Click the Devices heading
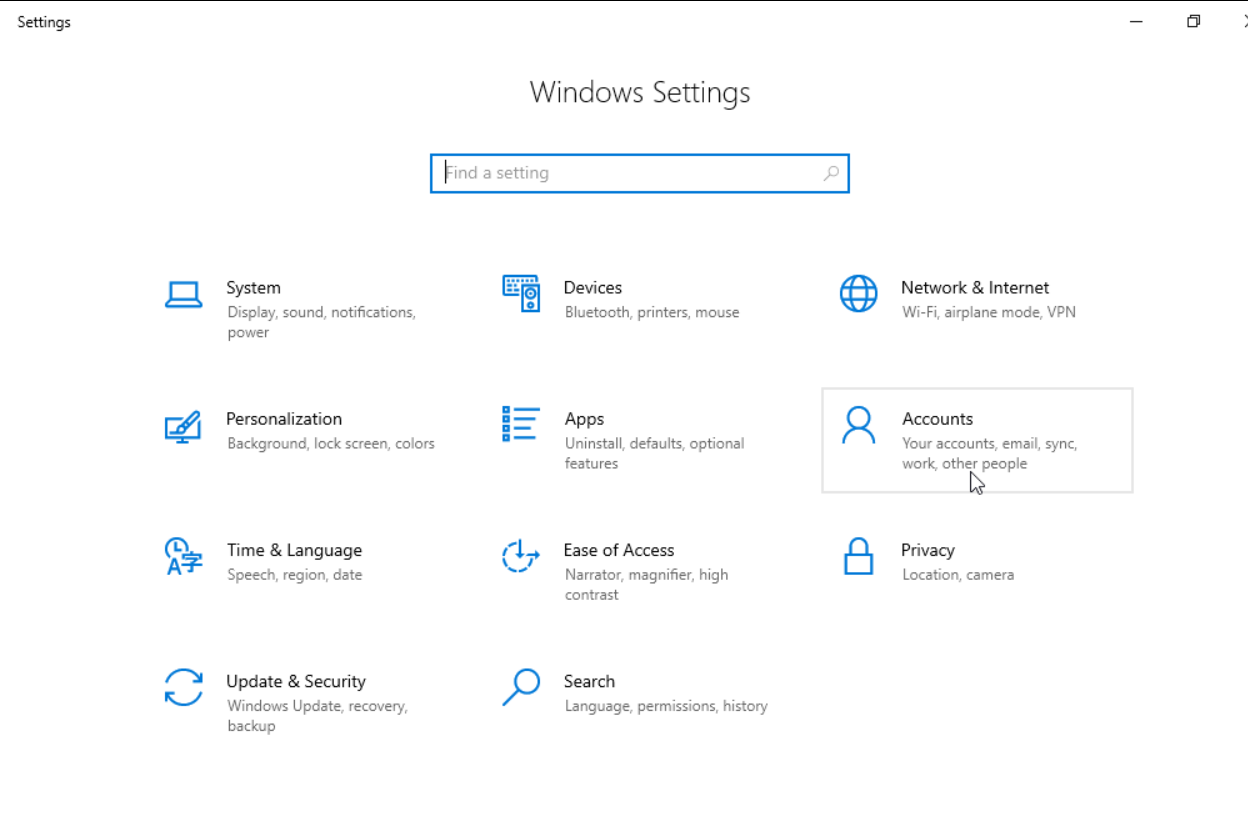This screenshot has width=1248, height=820. tap(593, 288)
